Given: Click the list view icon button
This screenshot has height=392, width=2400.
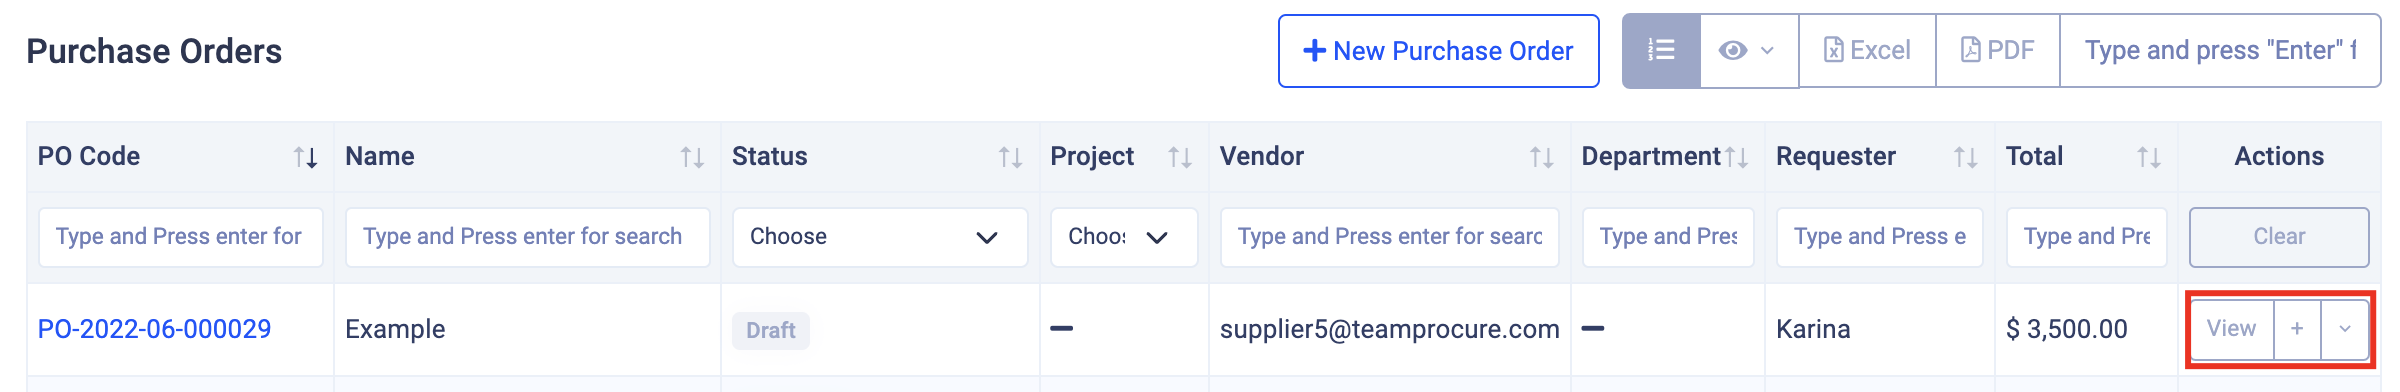Looking at the screenshot, I should pos(1661,51).
